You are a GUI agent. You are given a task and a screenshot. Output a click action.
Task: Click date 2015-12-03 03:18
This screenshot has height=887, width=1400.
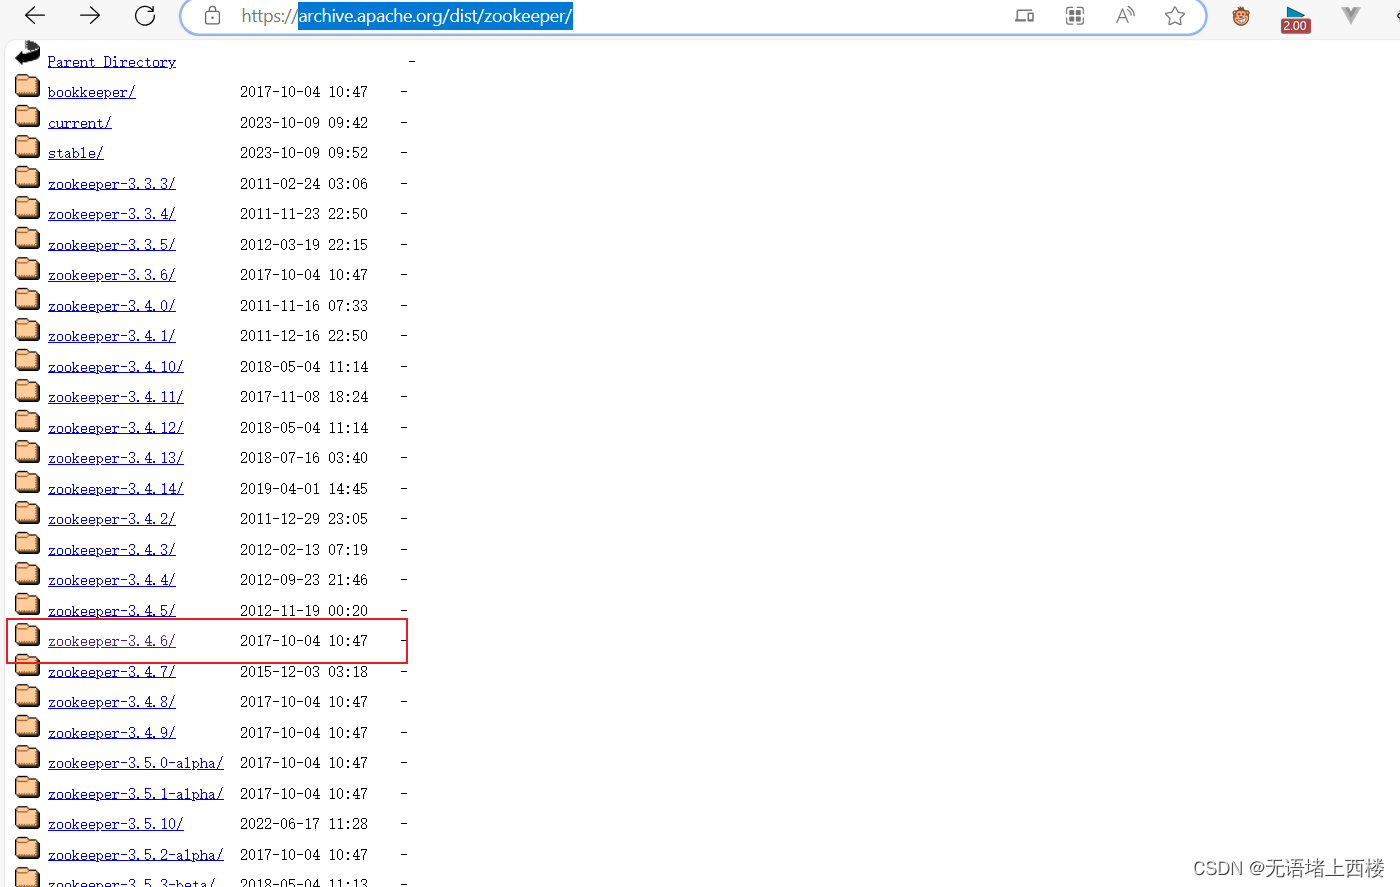(x=304, y=672)
